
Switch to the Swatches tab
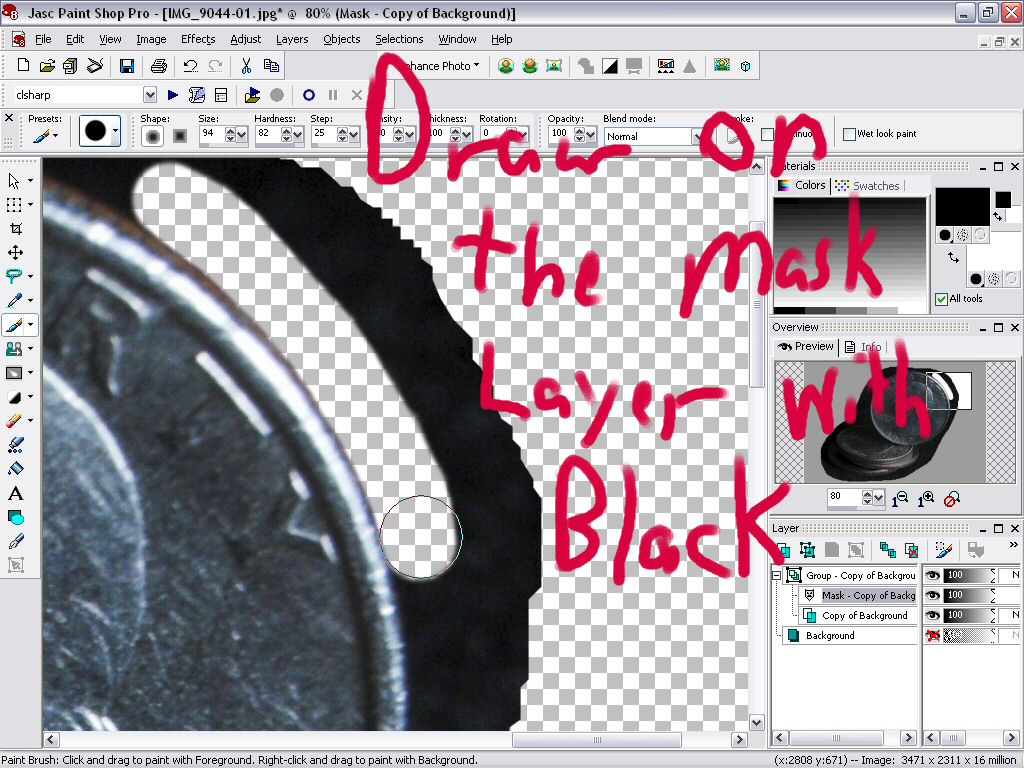tap(868, 185)
